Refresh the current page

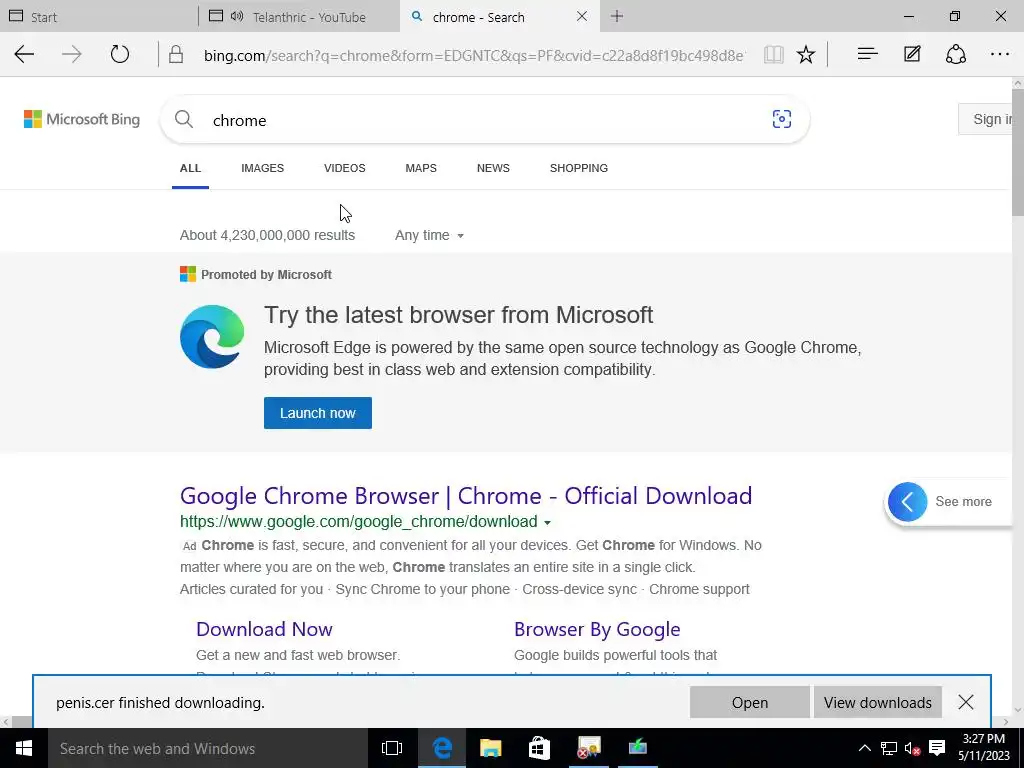pos(120,54)
